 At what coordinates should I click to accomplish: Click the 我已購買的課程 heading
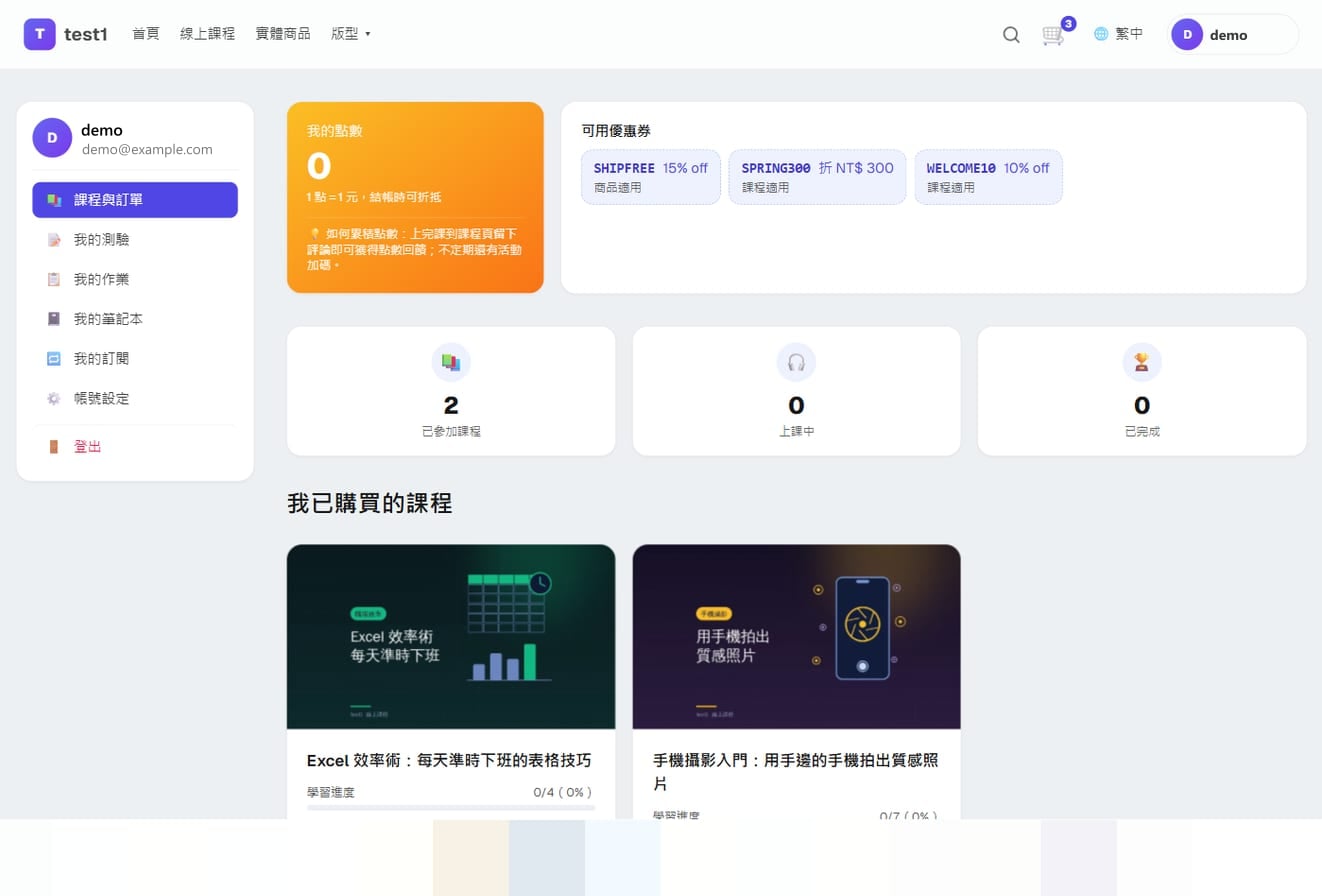click(370, 504)
